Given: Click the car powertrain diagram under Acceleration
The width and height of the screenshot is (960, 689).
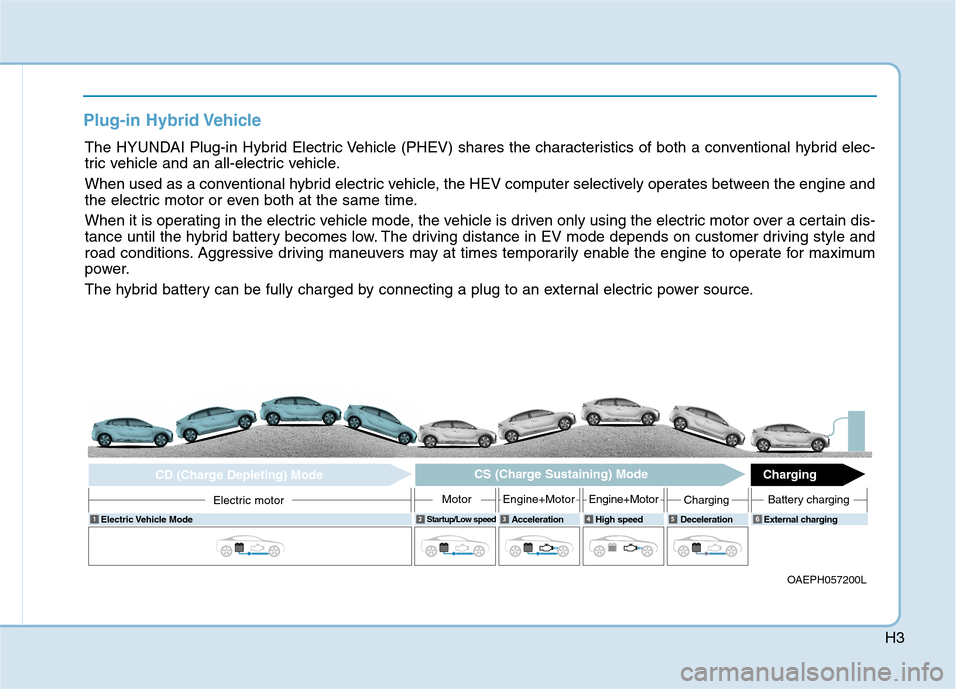Looking at the screenshot, I should (539, 546).
